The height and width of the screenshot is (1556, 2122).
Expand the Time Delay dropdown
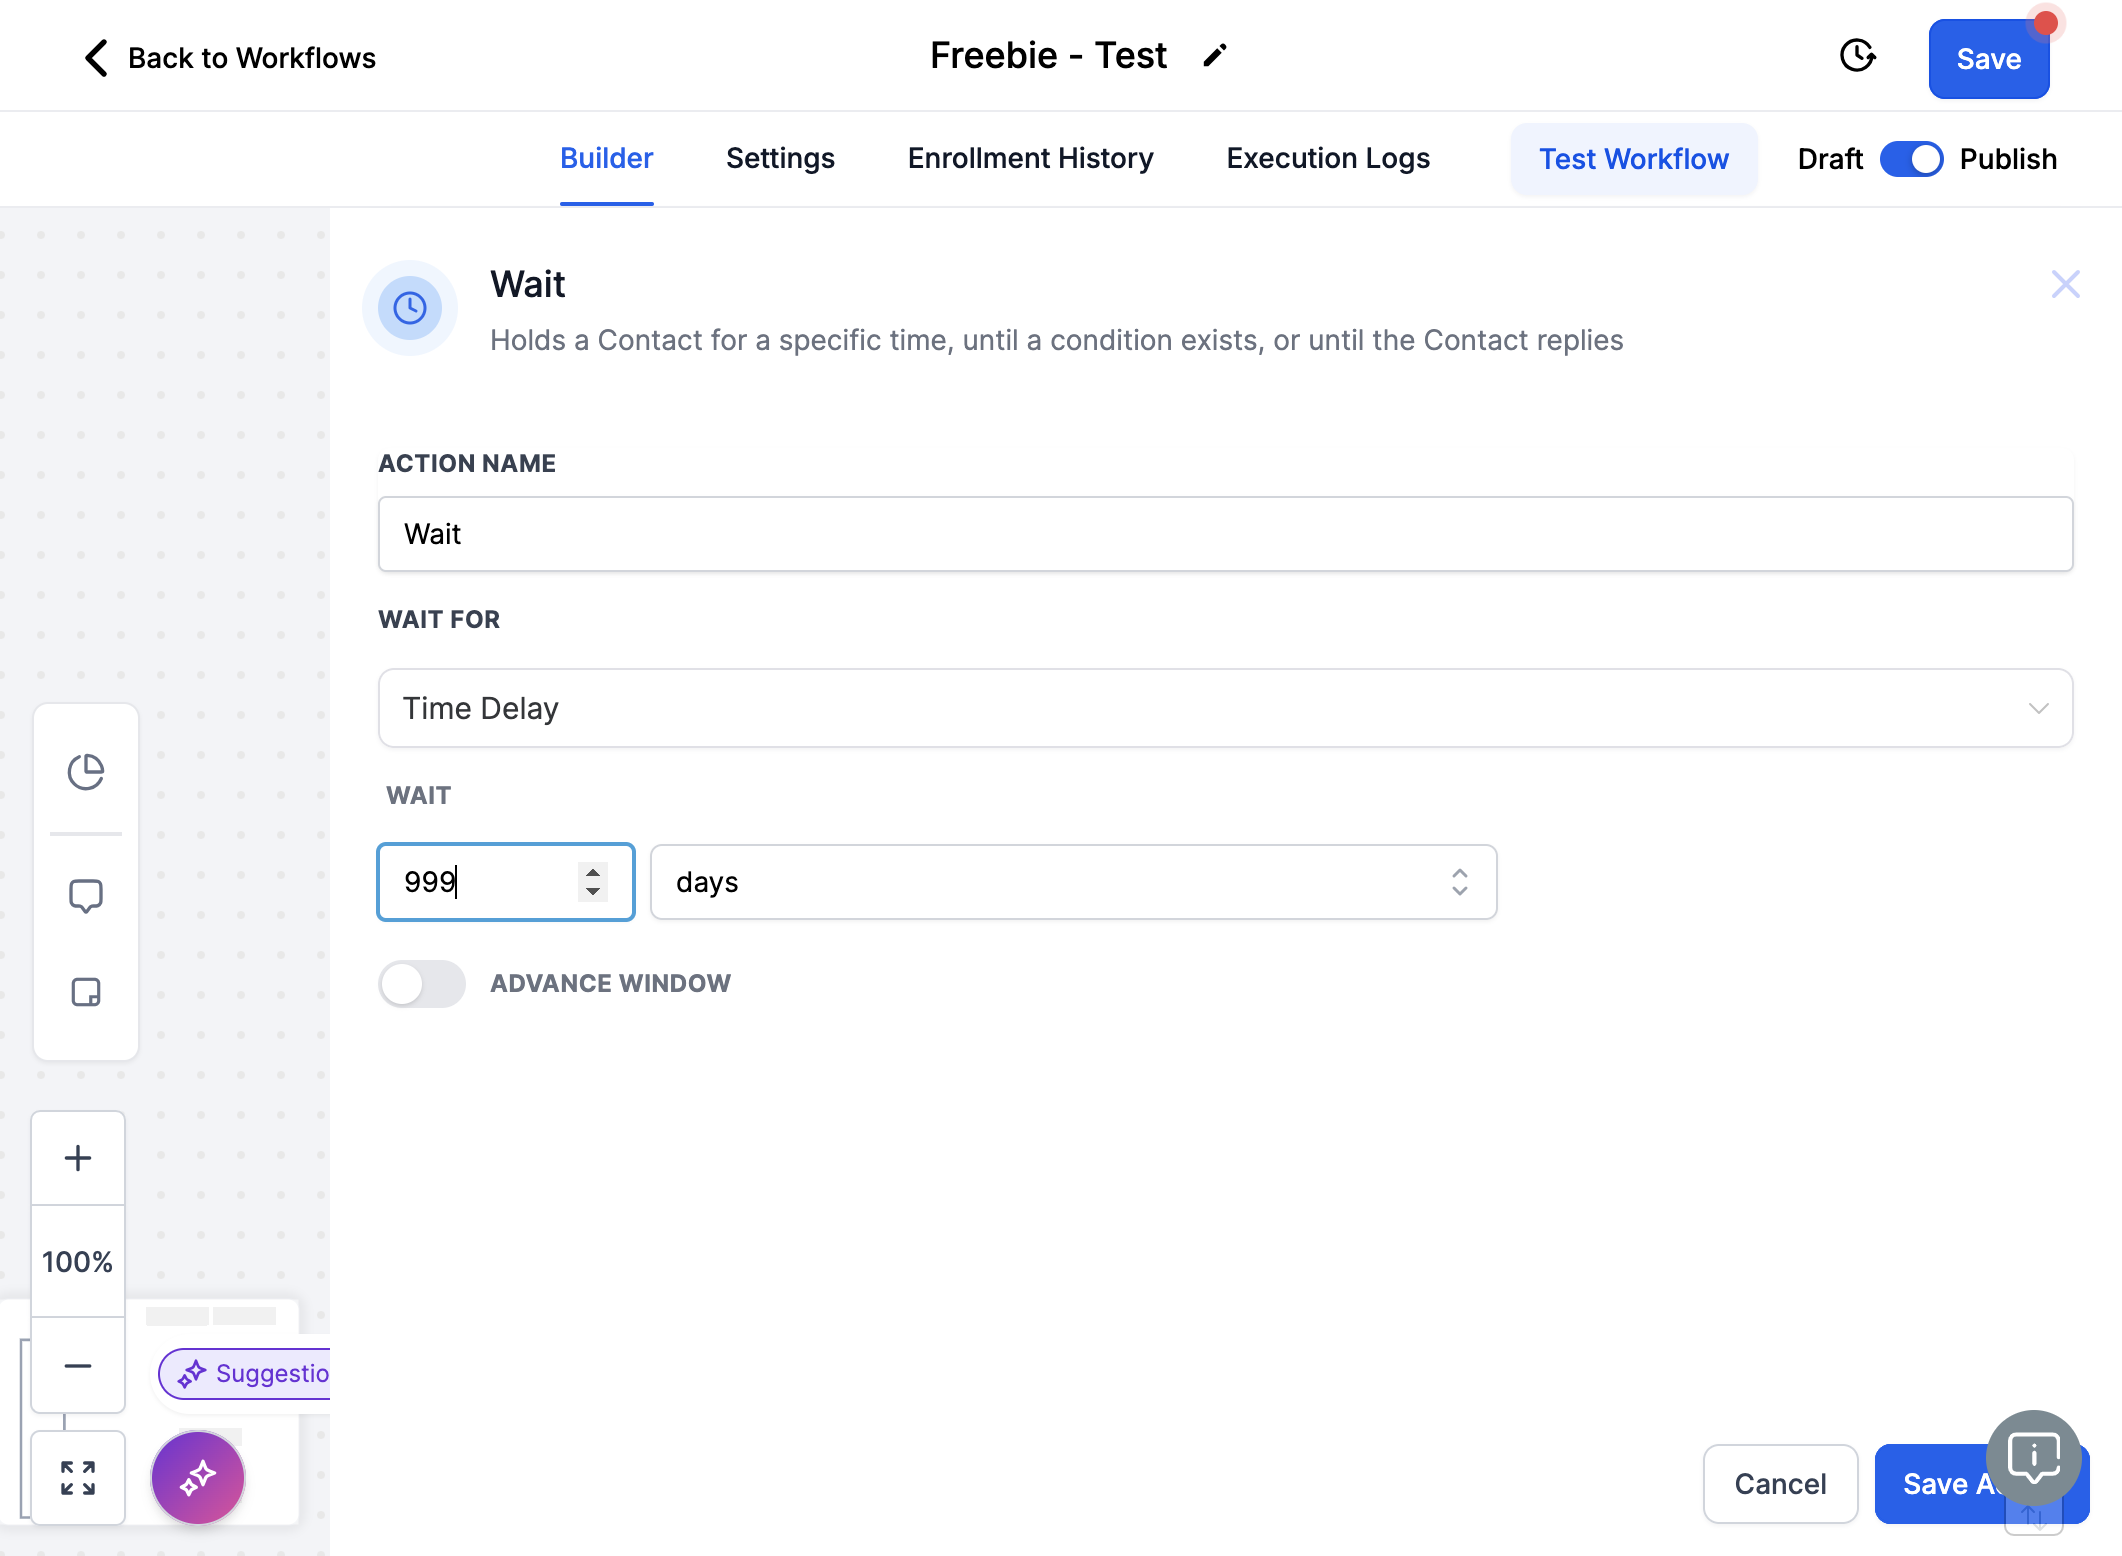coord(1226,708)
